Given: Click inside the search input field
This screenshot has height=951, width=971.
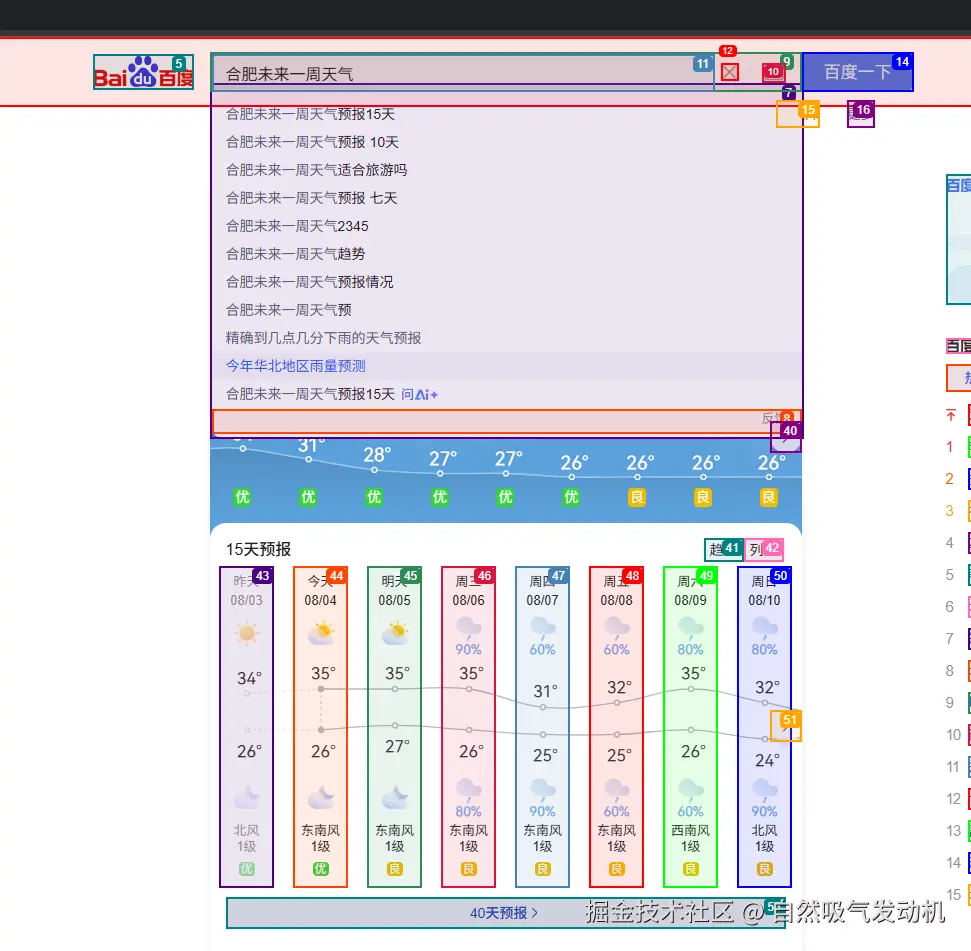Looking at the screenshot, I should tap(450, 72).
